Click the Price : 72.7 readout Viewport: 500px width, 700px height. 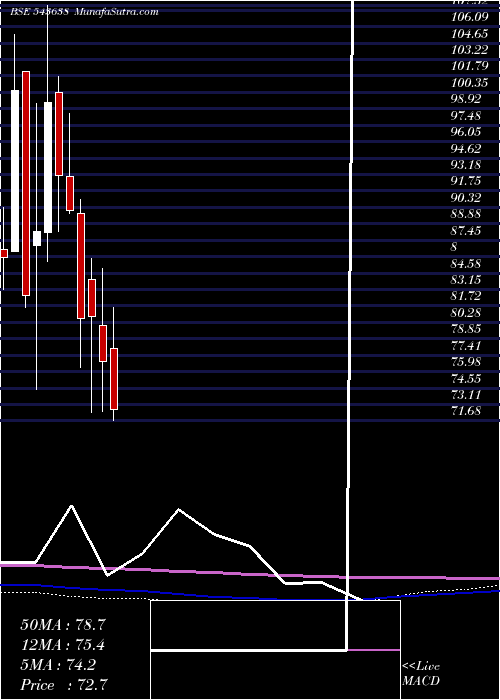[x=64, y=685]
